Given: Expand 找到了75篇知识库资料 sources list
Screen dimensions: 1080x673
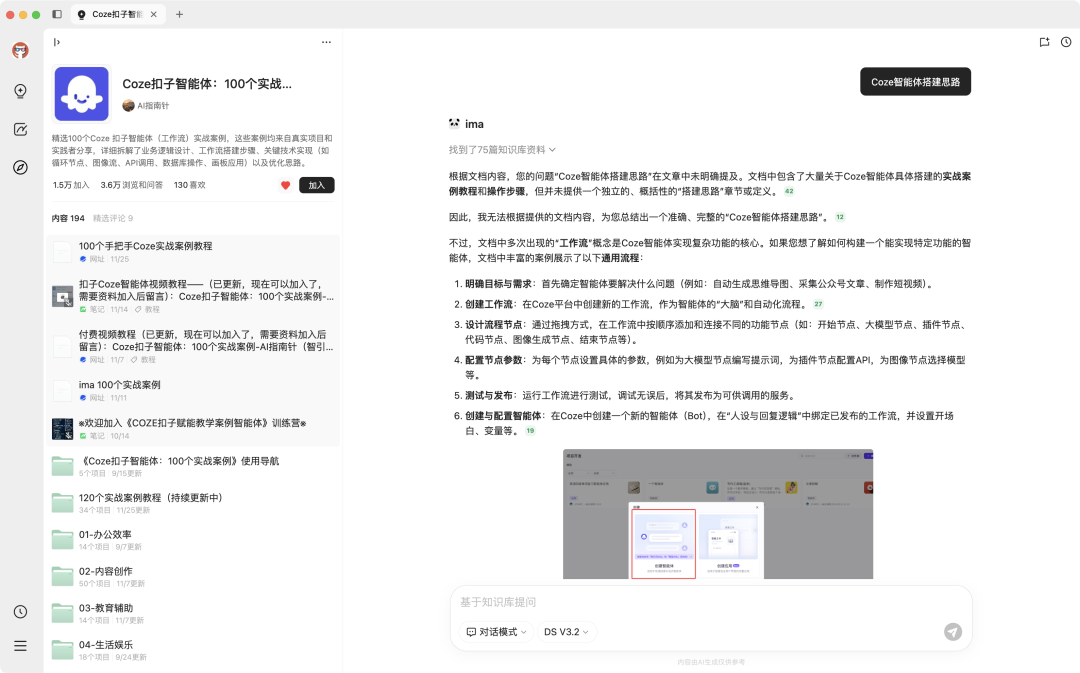Looking at the screenshot, I should (502, 149).
